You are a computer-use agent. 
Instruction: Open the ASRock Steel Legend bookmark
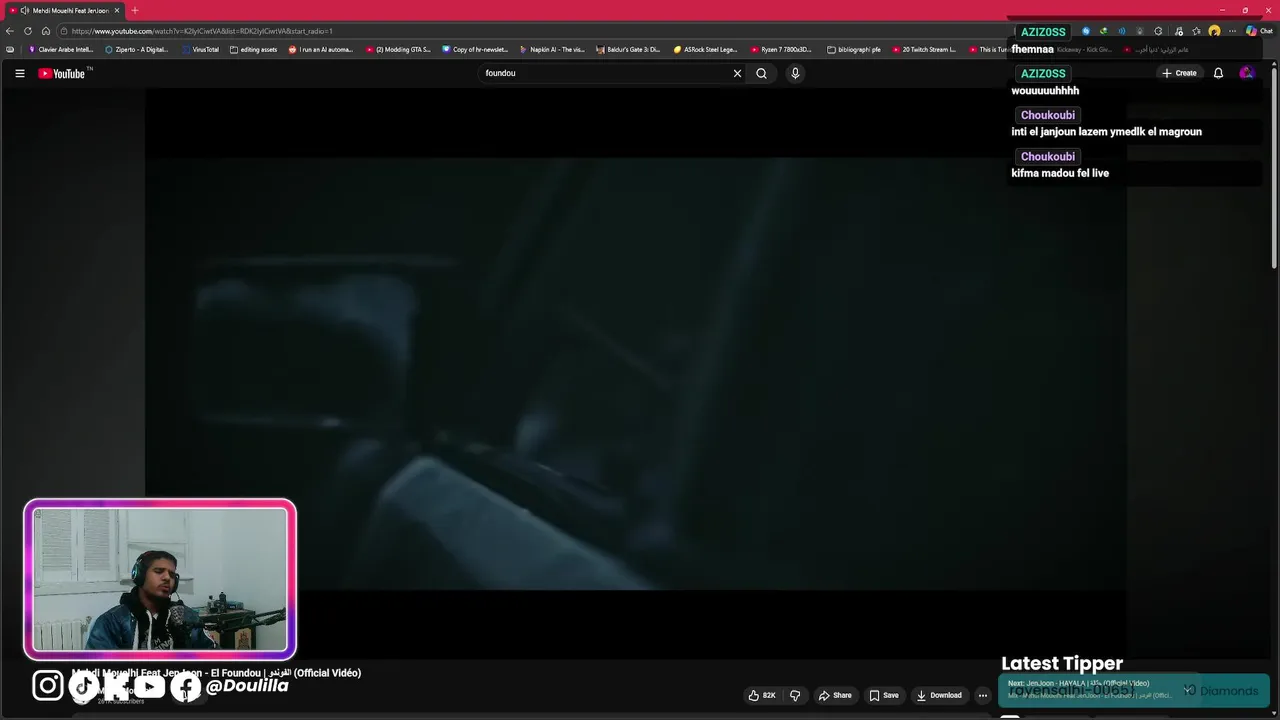point(705,49)
